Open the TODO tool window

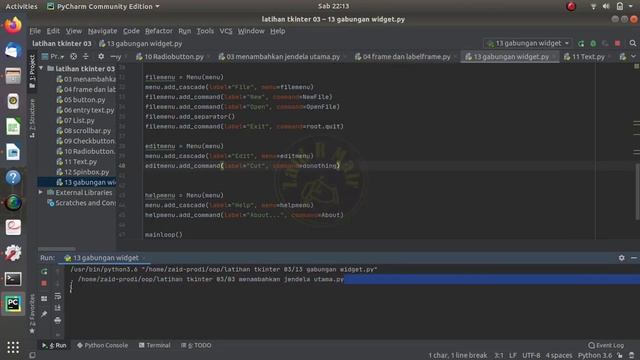click(x=196, y=345)
